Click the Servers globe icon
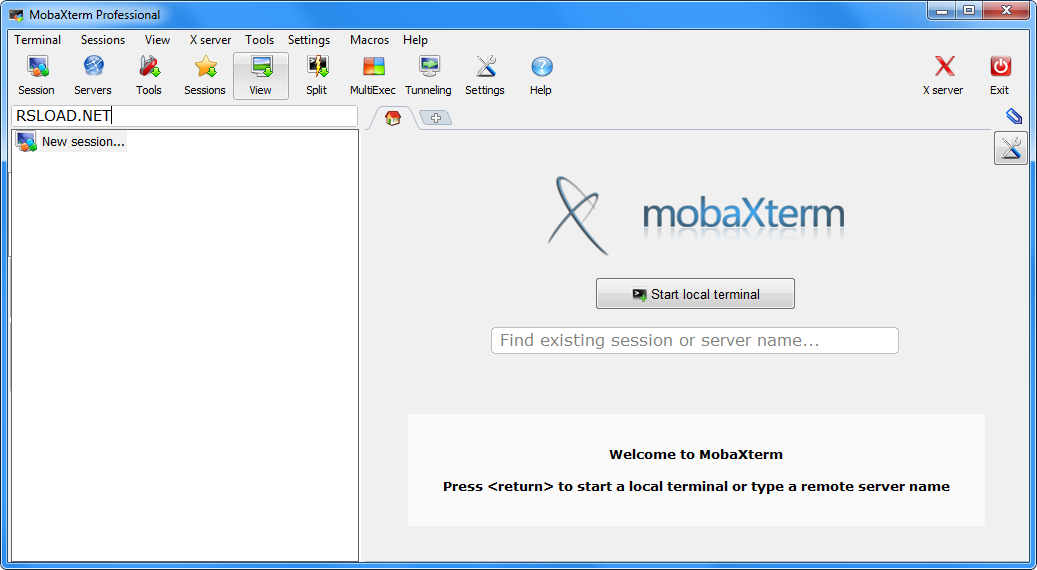1037x570 pixels. tap(93, 75)
